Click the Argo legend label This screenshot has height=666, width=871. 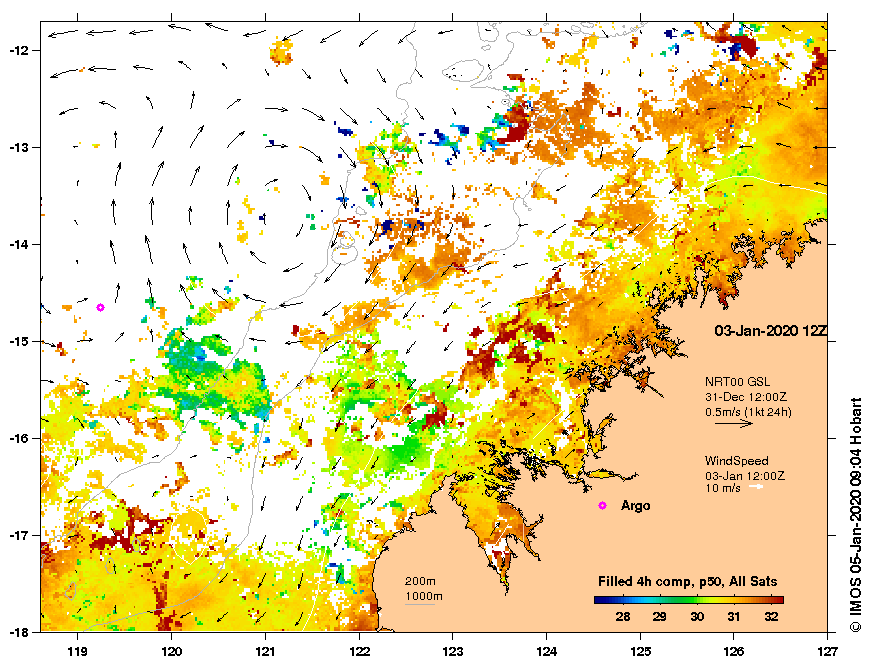635,506
